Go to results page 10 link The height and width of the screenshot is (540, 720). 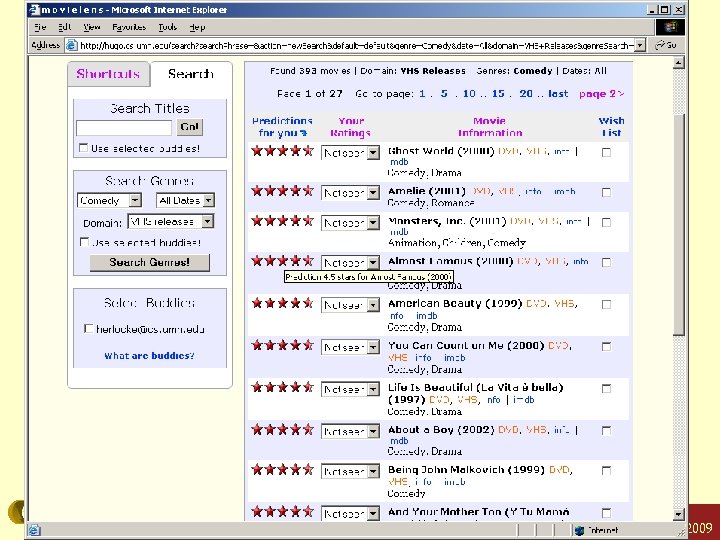tap(469, 94)
